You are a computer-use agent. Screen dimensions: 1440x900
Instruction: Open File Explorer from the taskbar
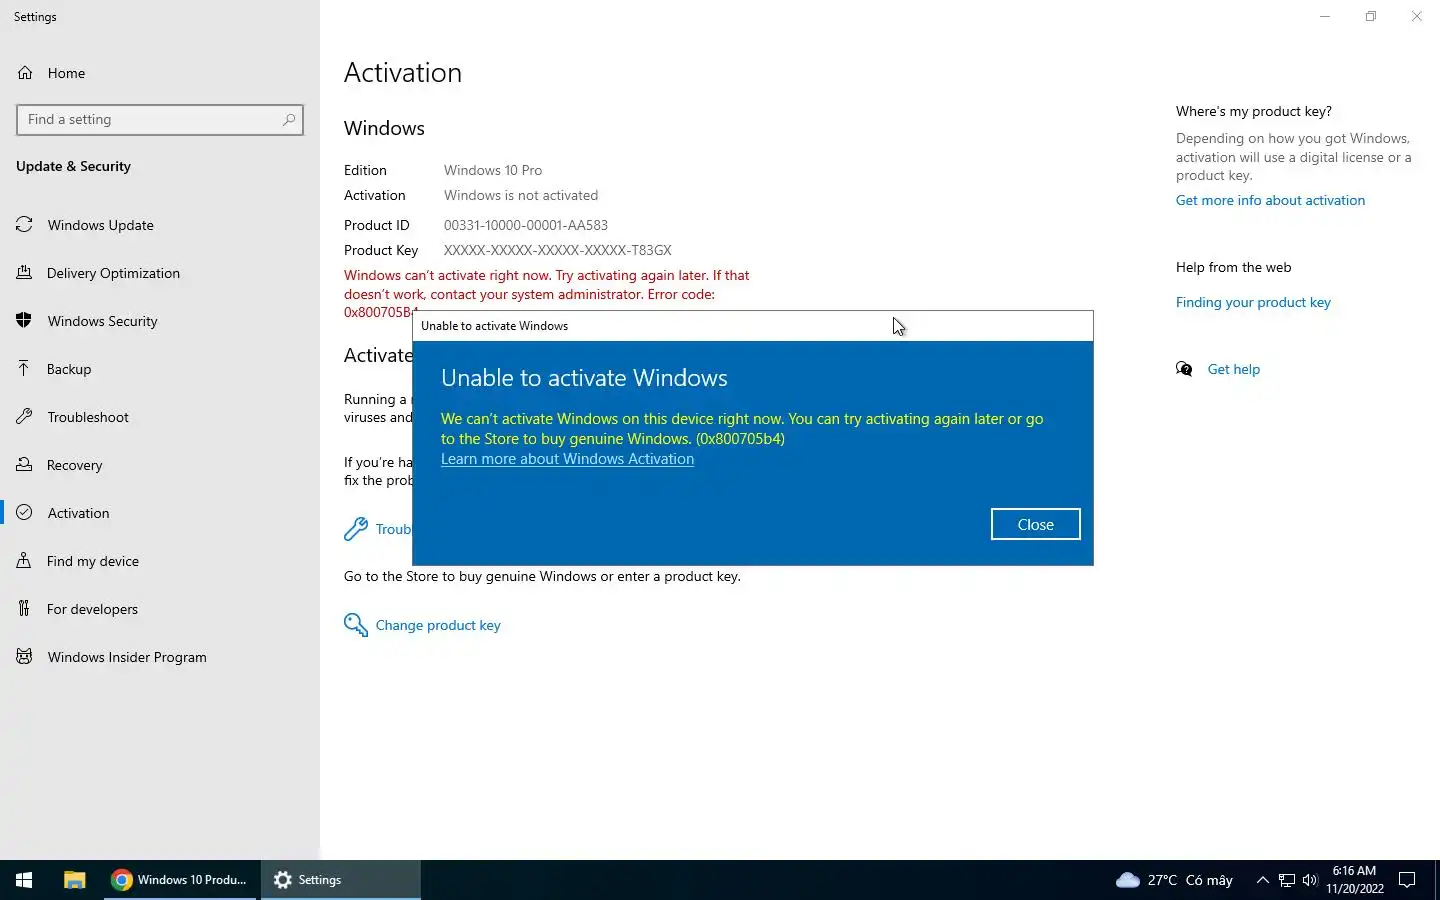point(75,880)
